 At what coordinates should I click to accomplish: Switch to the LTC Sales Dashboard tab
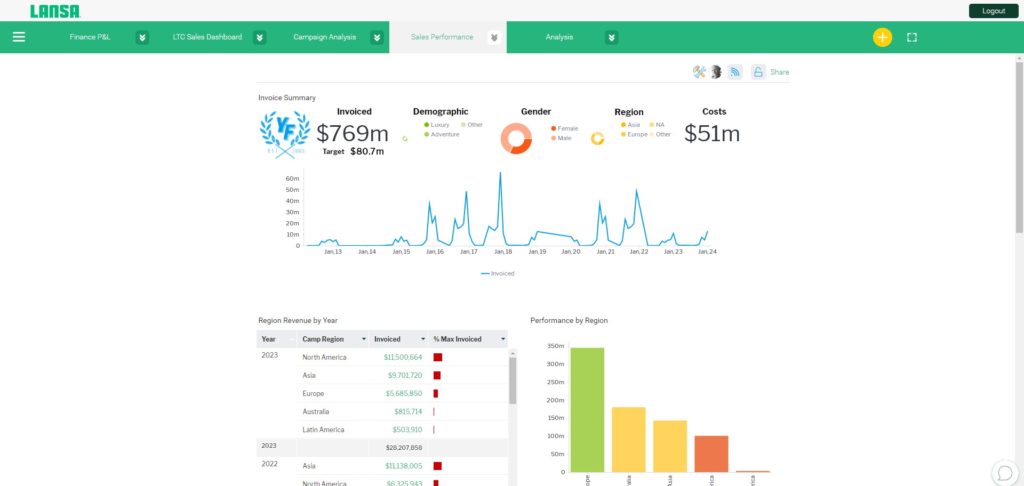tap(207, 37)
